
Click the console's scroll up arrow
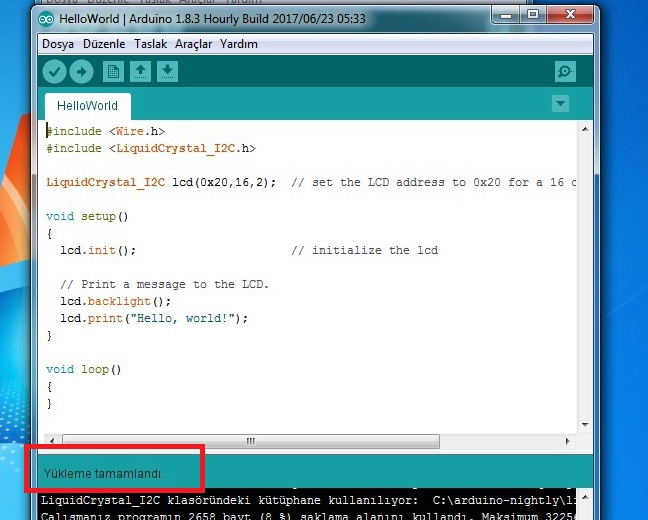pos(585,497)
